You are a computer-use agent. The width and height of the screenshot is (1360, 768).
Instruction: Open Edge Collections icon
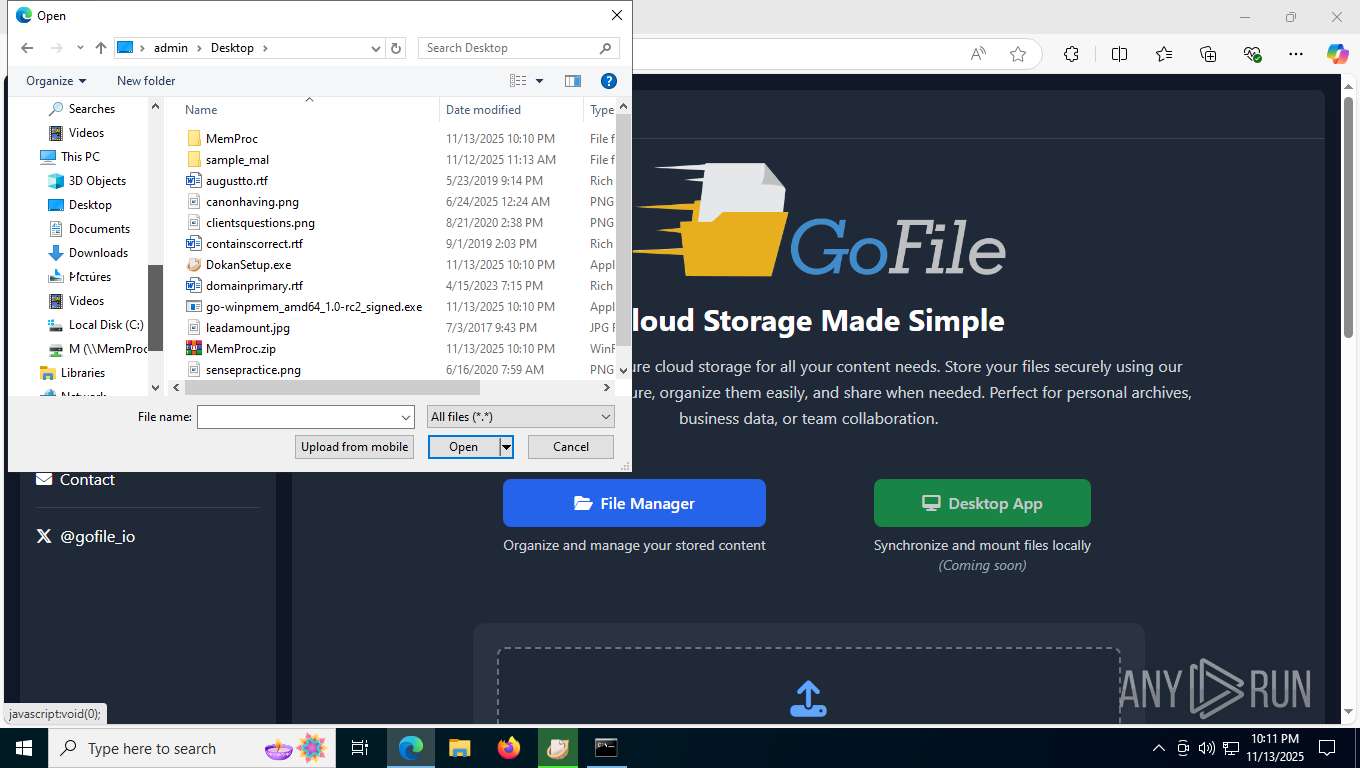pyautogui.click(x=1208, y=54)
